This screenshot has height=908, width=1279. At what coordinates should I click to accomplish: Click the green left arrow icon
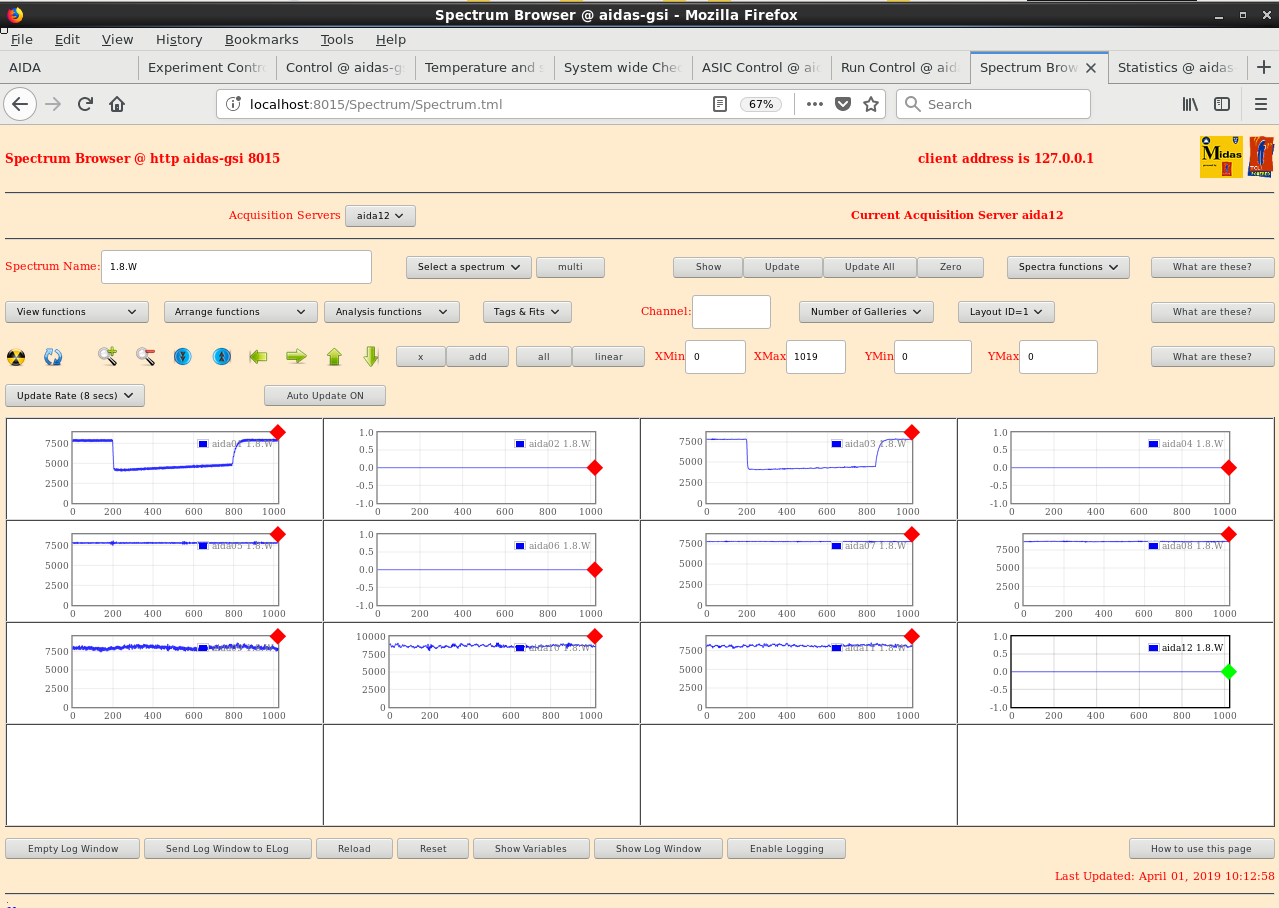coord(259,356)
